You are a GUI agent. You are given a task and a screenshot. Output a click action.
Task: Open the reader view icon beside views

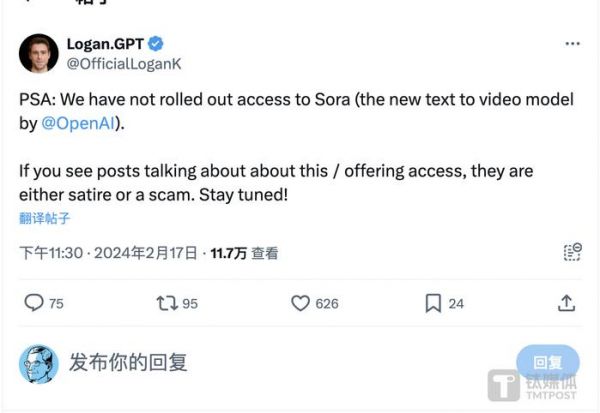coord(573,252)
